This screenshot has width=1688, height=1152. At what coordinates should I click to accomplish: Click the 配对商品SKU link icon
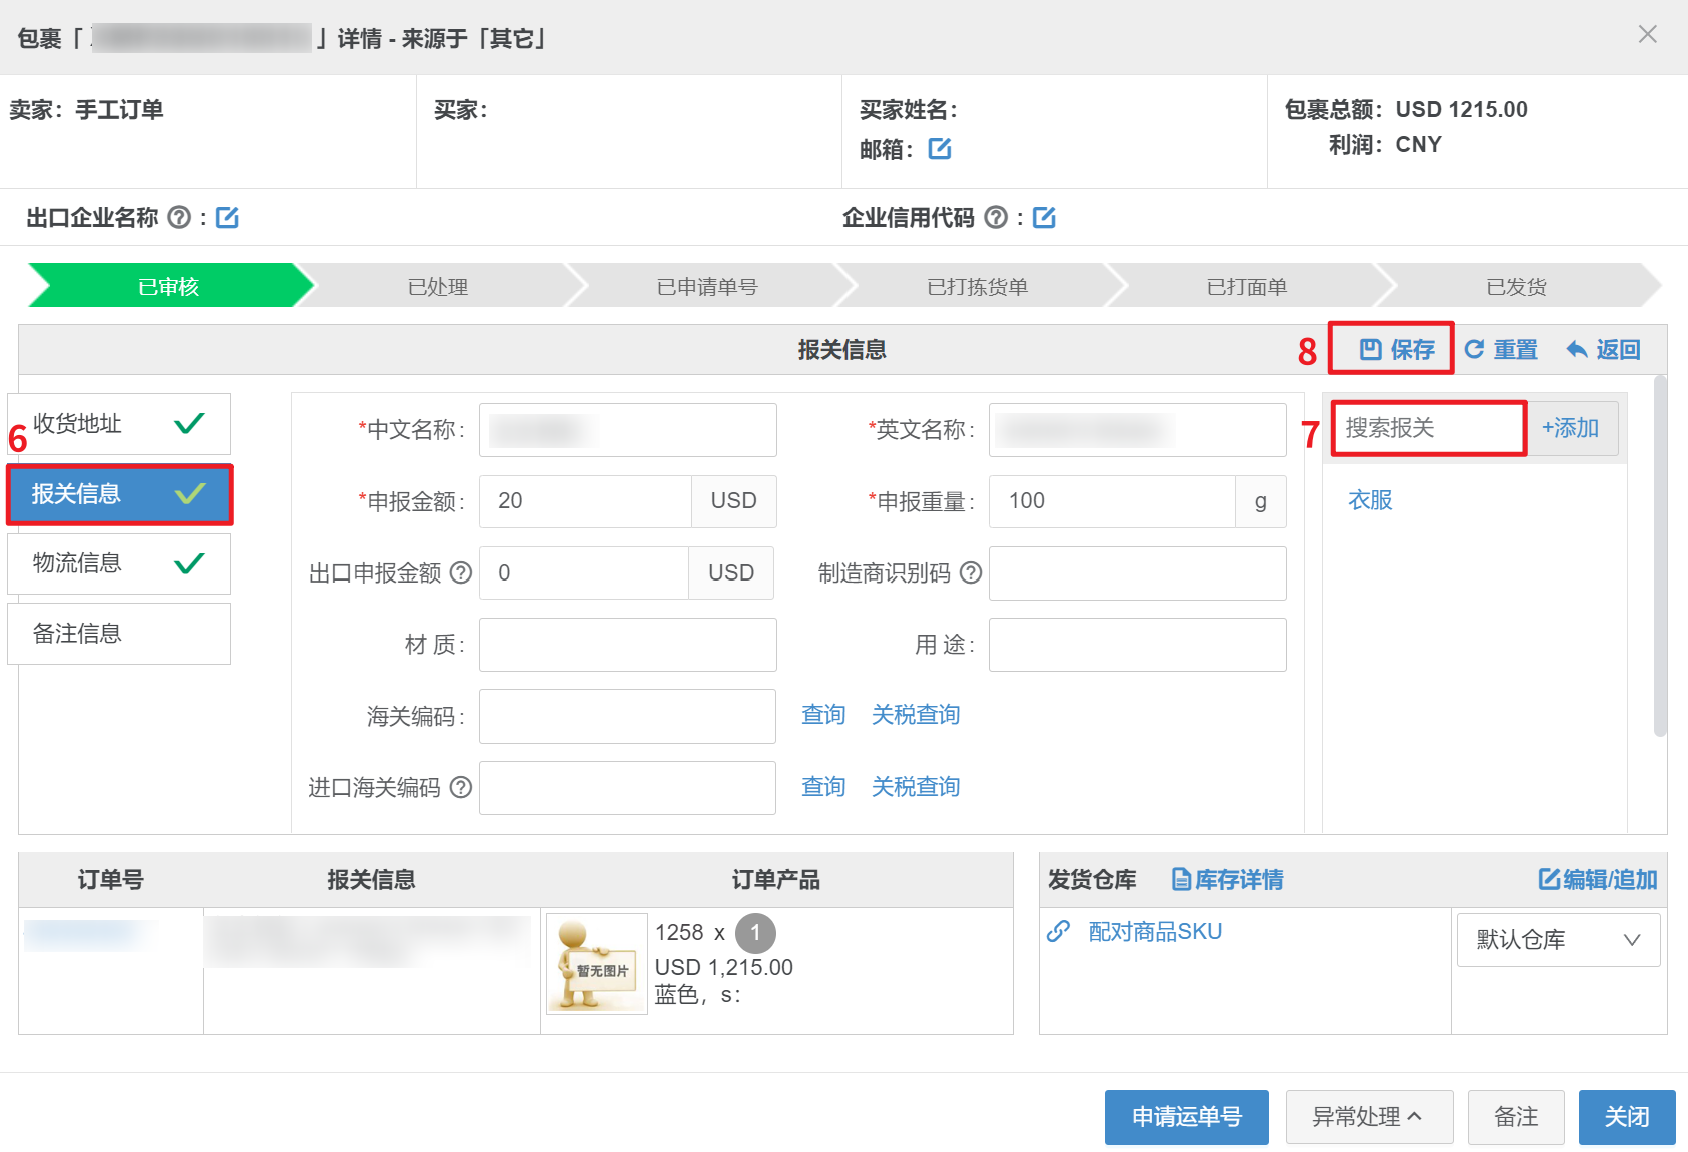click(x=1058, y=932)
